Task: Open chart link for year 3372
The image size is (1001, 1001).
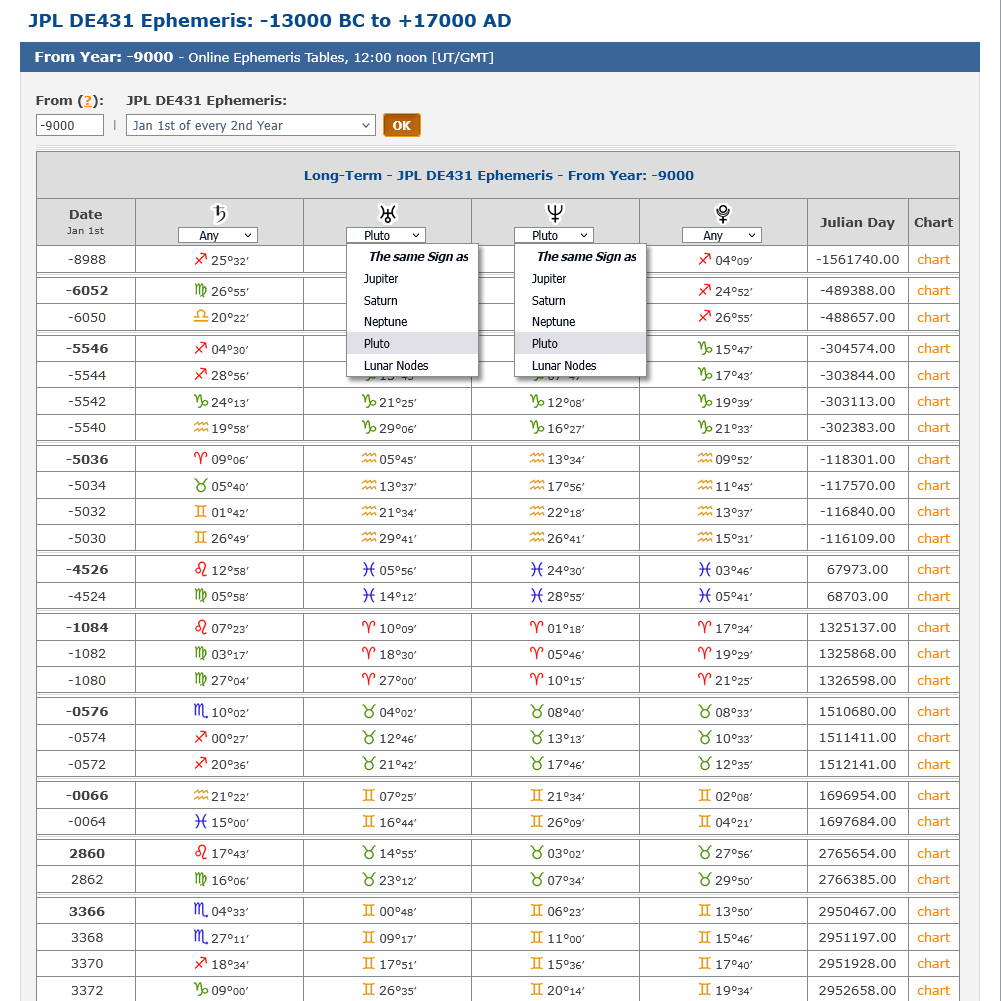Action: pos(933,990)
